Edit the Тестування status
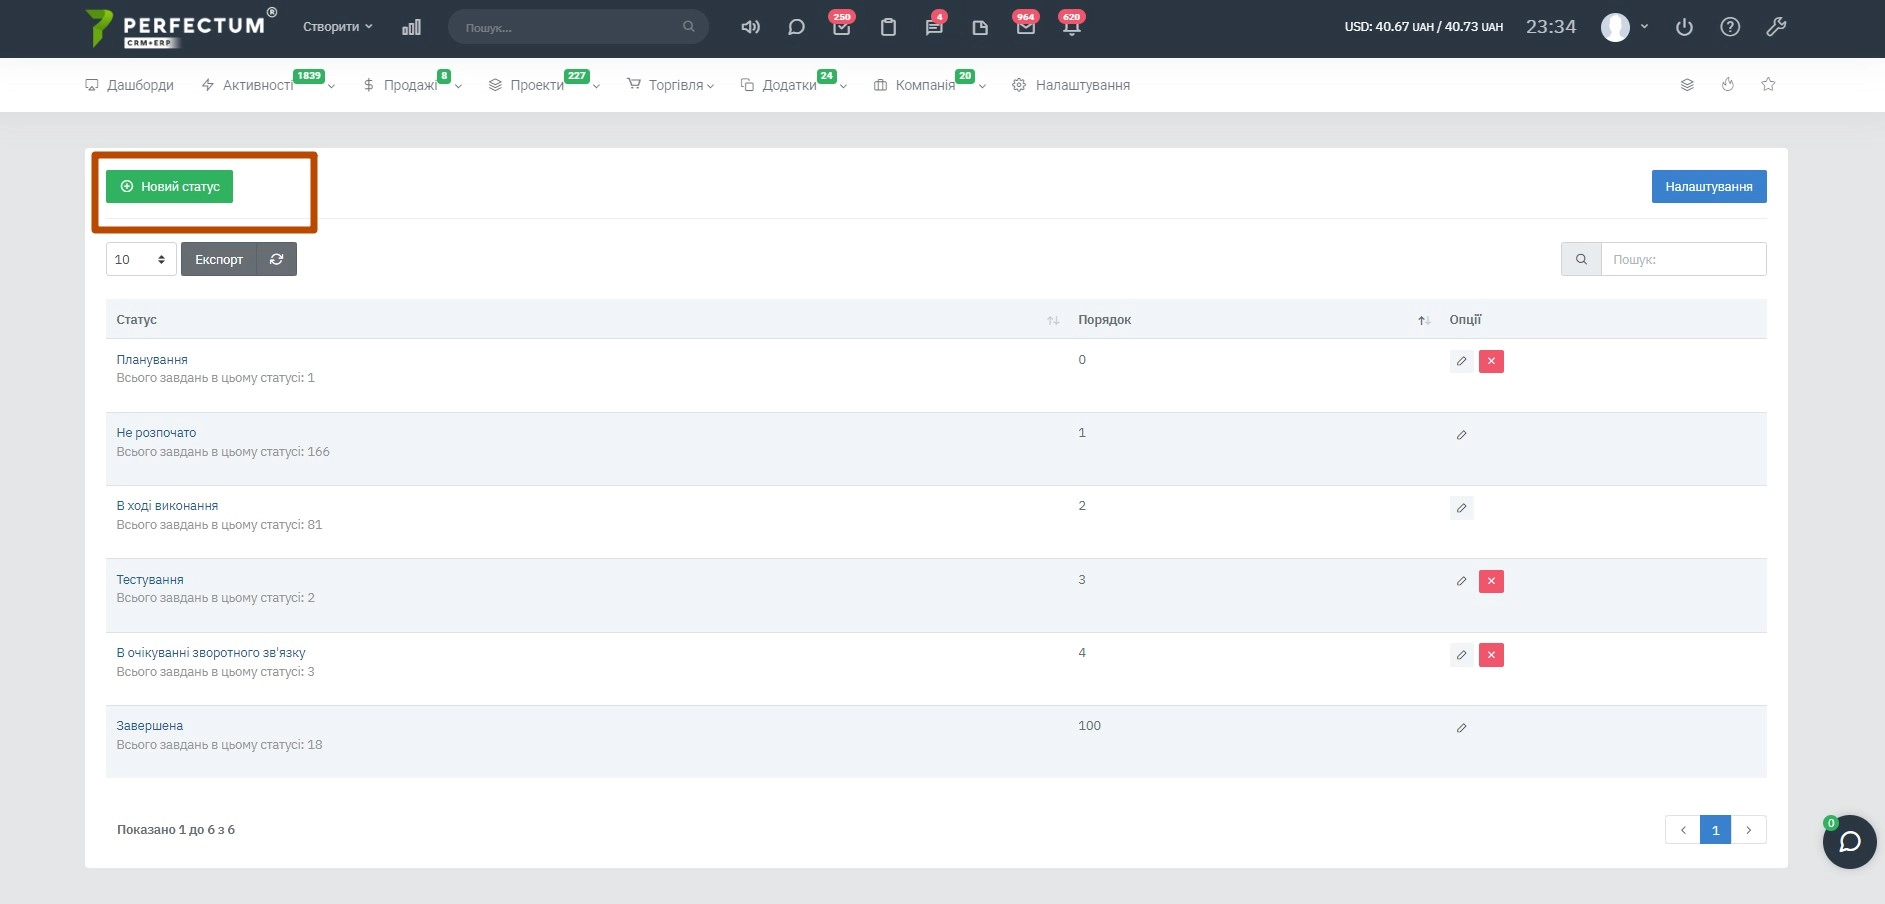The image size is (1885, 904). pyautogui.click(x=1461, y=581)
